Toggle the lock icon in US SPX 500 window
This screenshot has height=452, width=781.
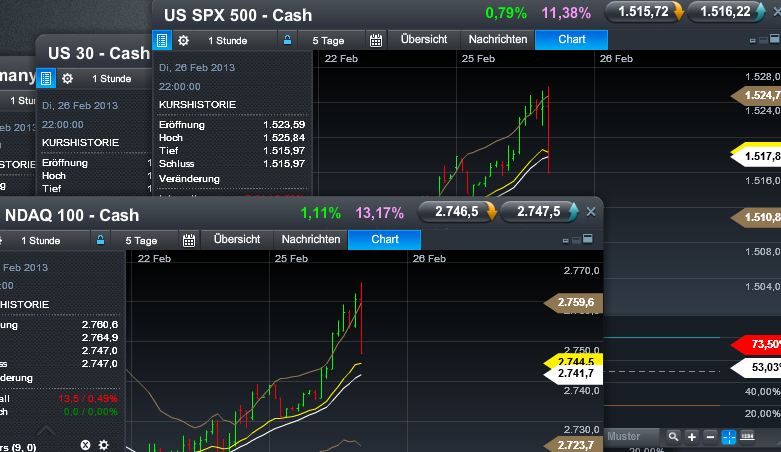coord(287,40)
